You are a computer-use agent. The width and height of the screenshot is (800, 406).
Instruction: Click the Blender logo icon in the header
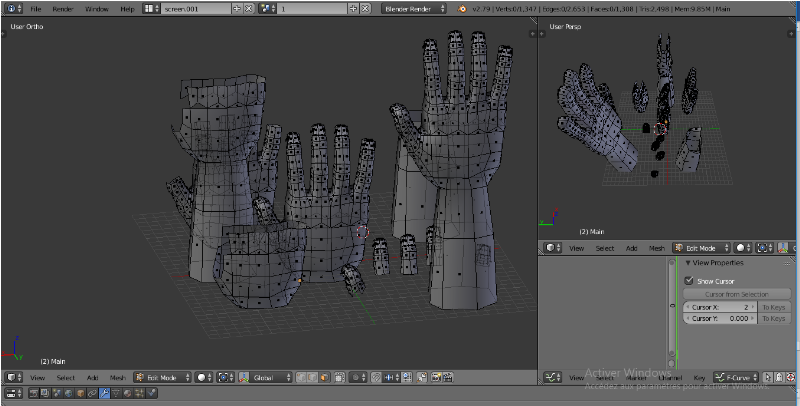pyautogui.click(x=463, y=8)
